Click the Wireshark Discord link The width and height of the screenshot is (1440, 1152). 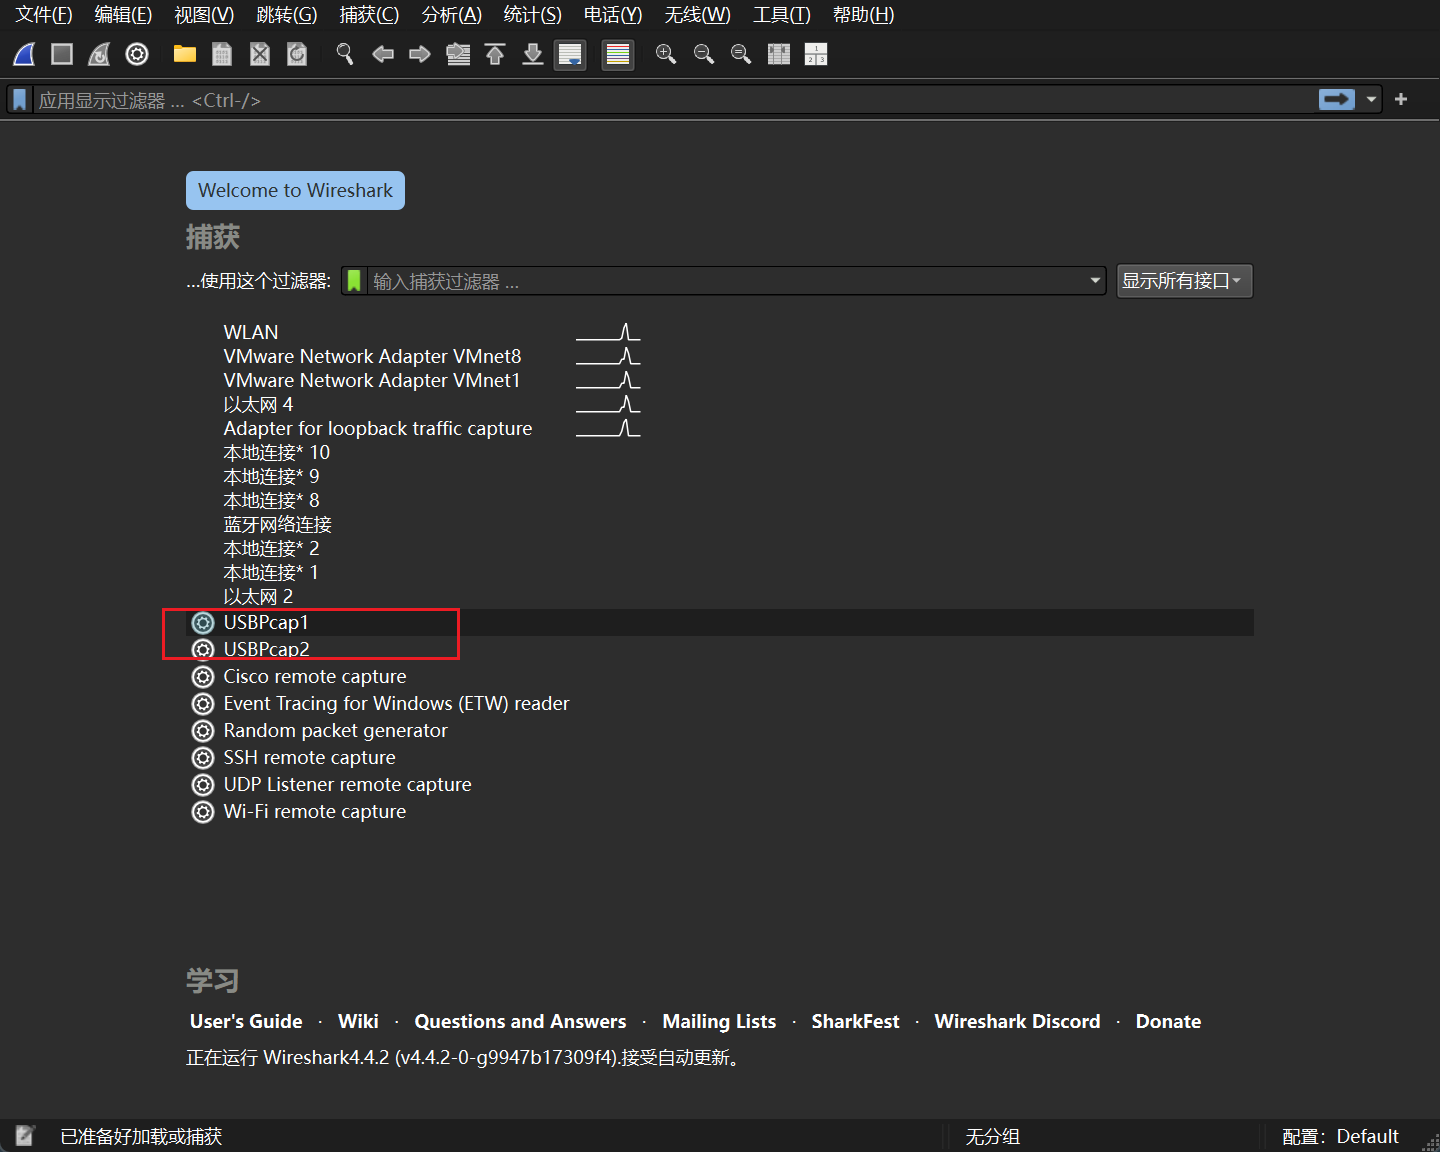tap(1017, 1021)
